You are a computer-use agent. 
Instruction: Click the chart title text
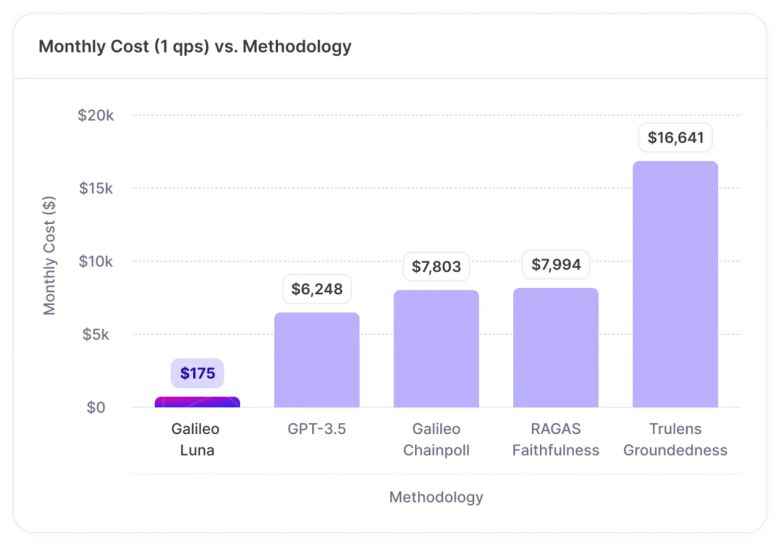195,46
